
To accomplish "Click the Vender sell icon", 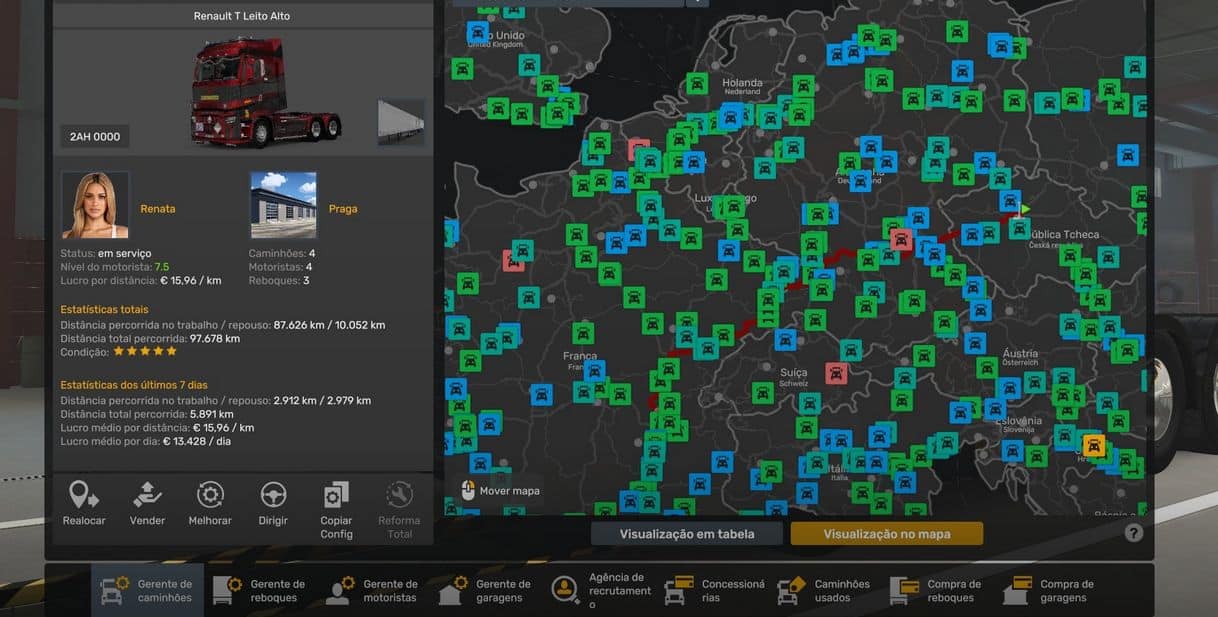I will coord(147,495).
